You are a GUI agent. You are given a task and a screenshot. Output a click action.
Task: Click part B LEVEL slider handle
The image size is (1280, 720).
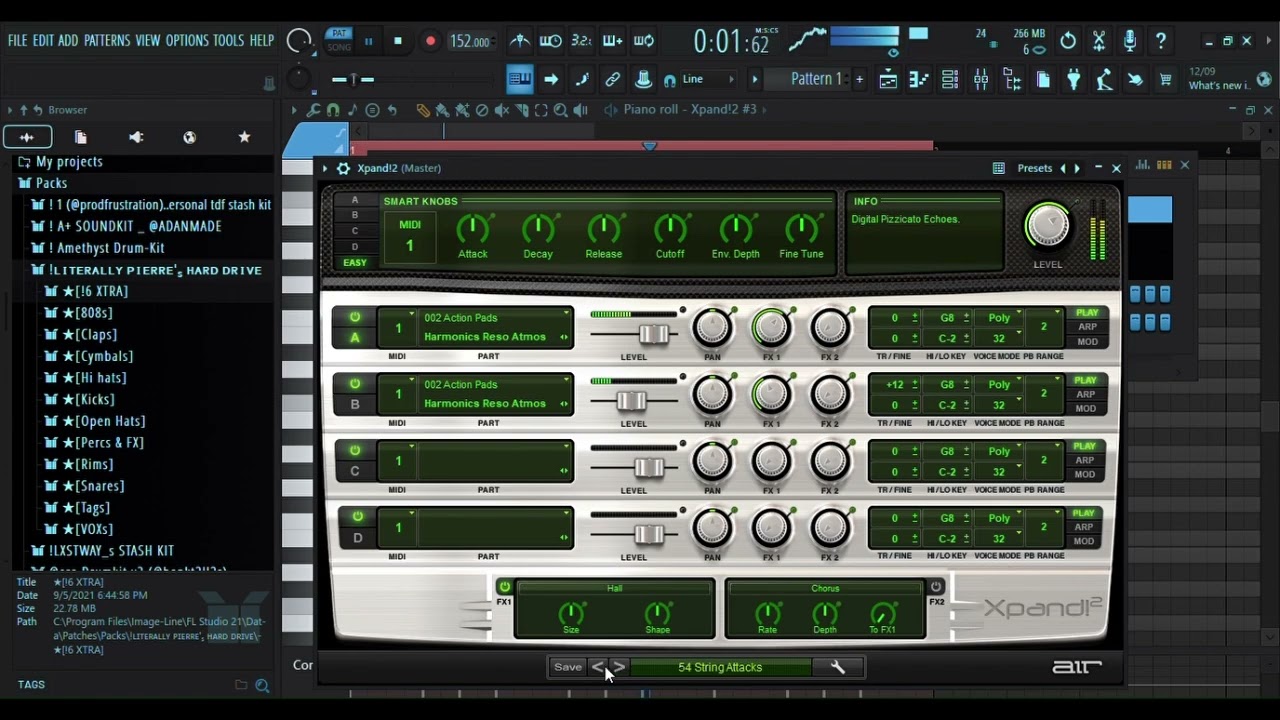click(x=631, y=401)
